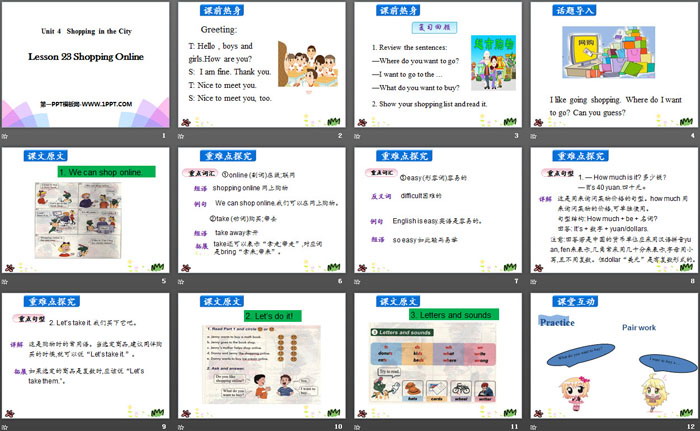The image size is (700, 431).
Task: Click the 'Greeting:' text on slide 2
Action: point(219,29)
